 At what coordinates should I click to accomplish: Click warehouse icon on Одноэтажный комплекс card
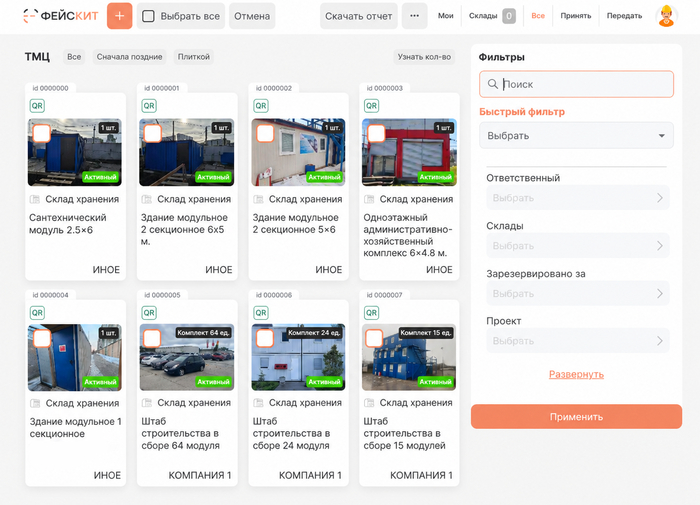click(x=369, y=199)
